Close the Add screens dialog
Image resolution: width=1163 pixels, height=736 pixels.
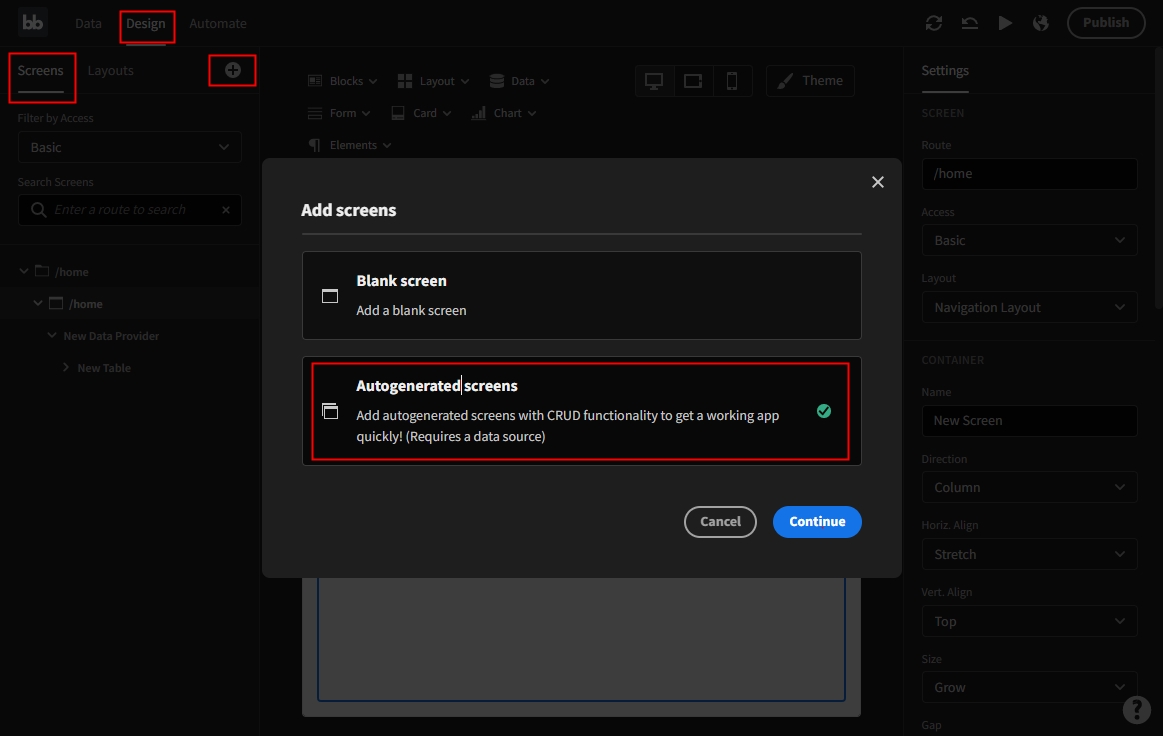(x=878, y=182)
